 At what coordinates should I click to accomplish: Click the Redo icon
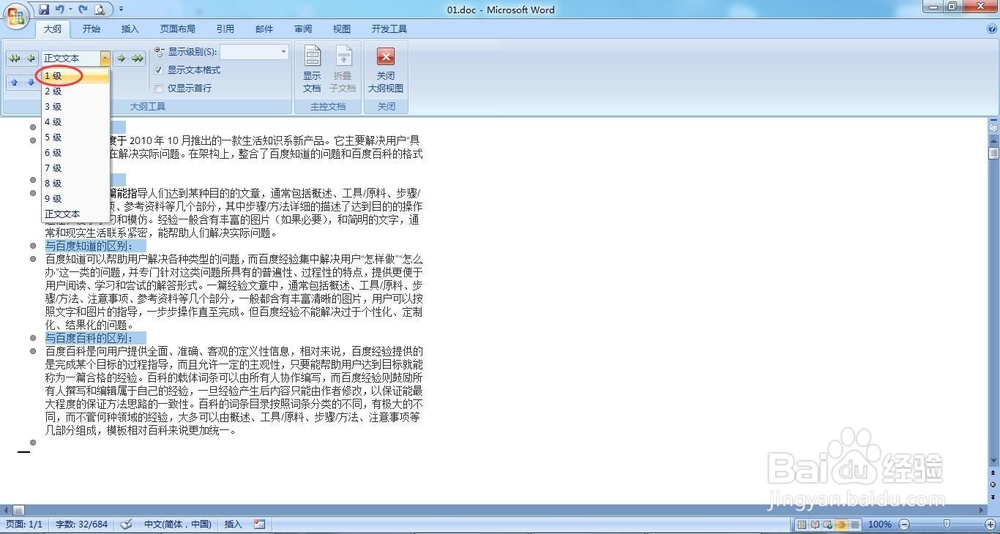click(83, 9)
